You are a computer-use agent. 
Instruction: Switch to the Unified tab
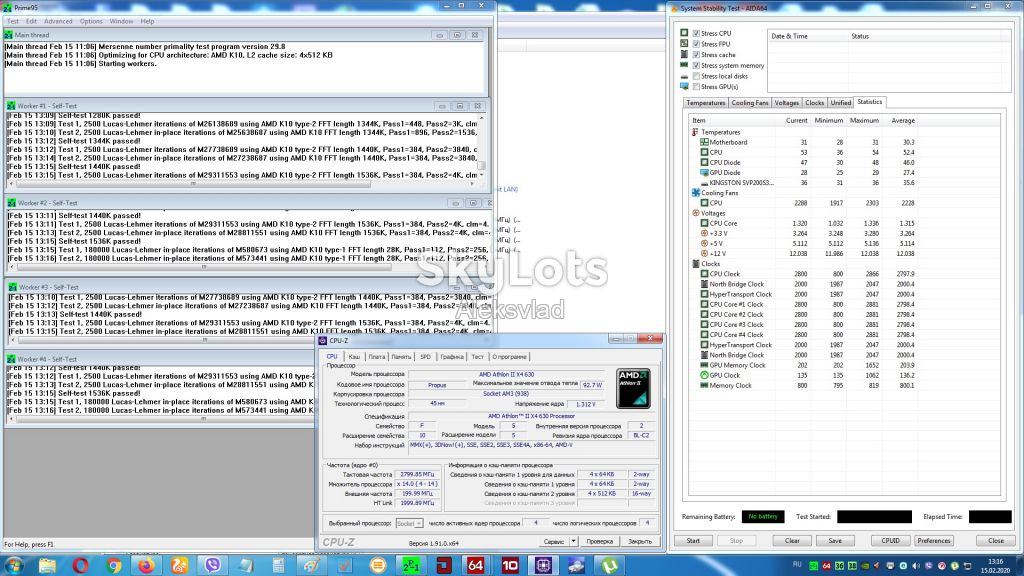(x=840, y=103)
